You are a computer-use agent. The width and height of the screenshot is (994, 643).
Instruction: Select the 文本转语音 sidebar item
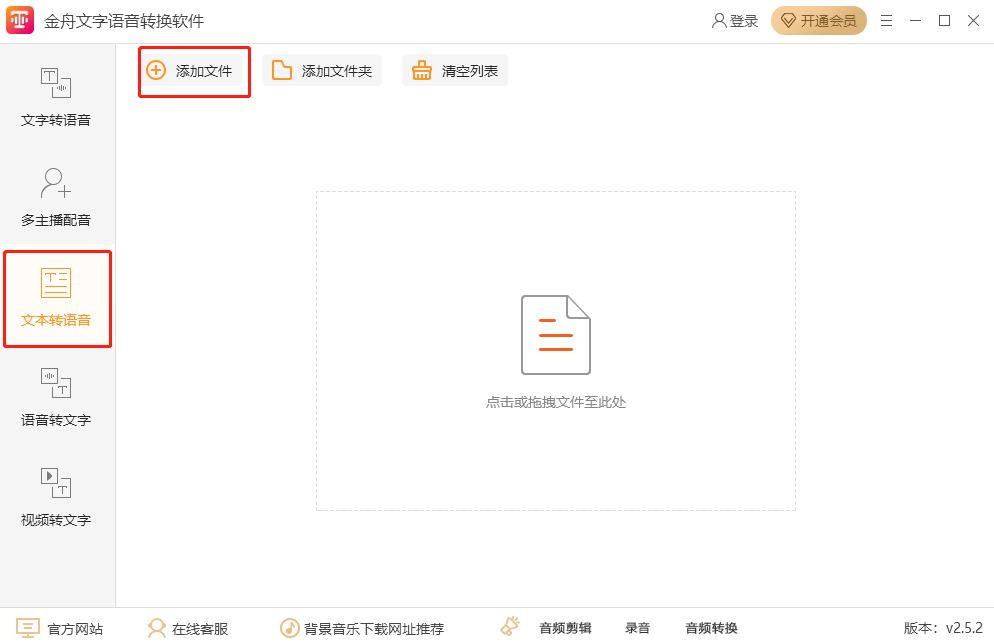pyautogui.click(x=56, y=298)
